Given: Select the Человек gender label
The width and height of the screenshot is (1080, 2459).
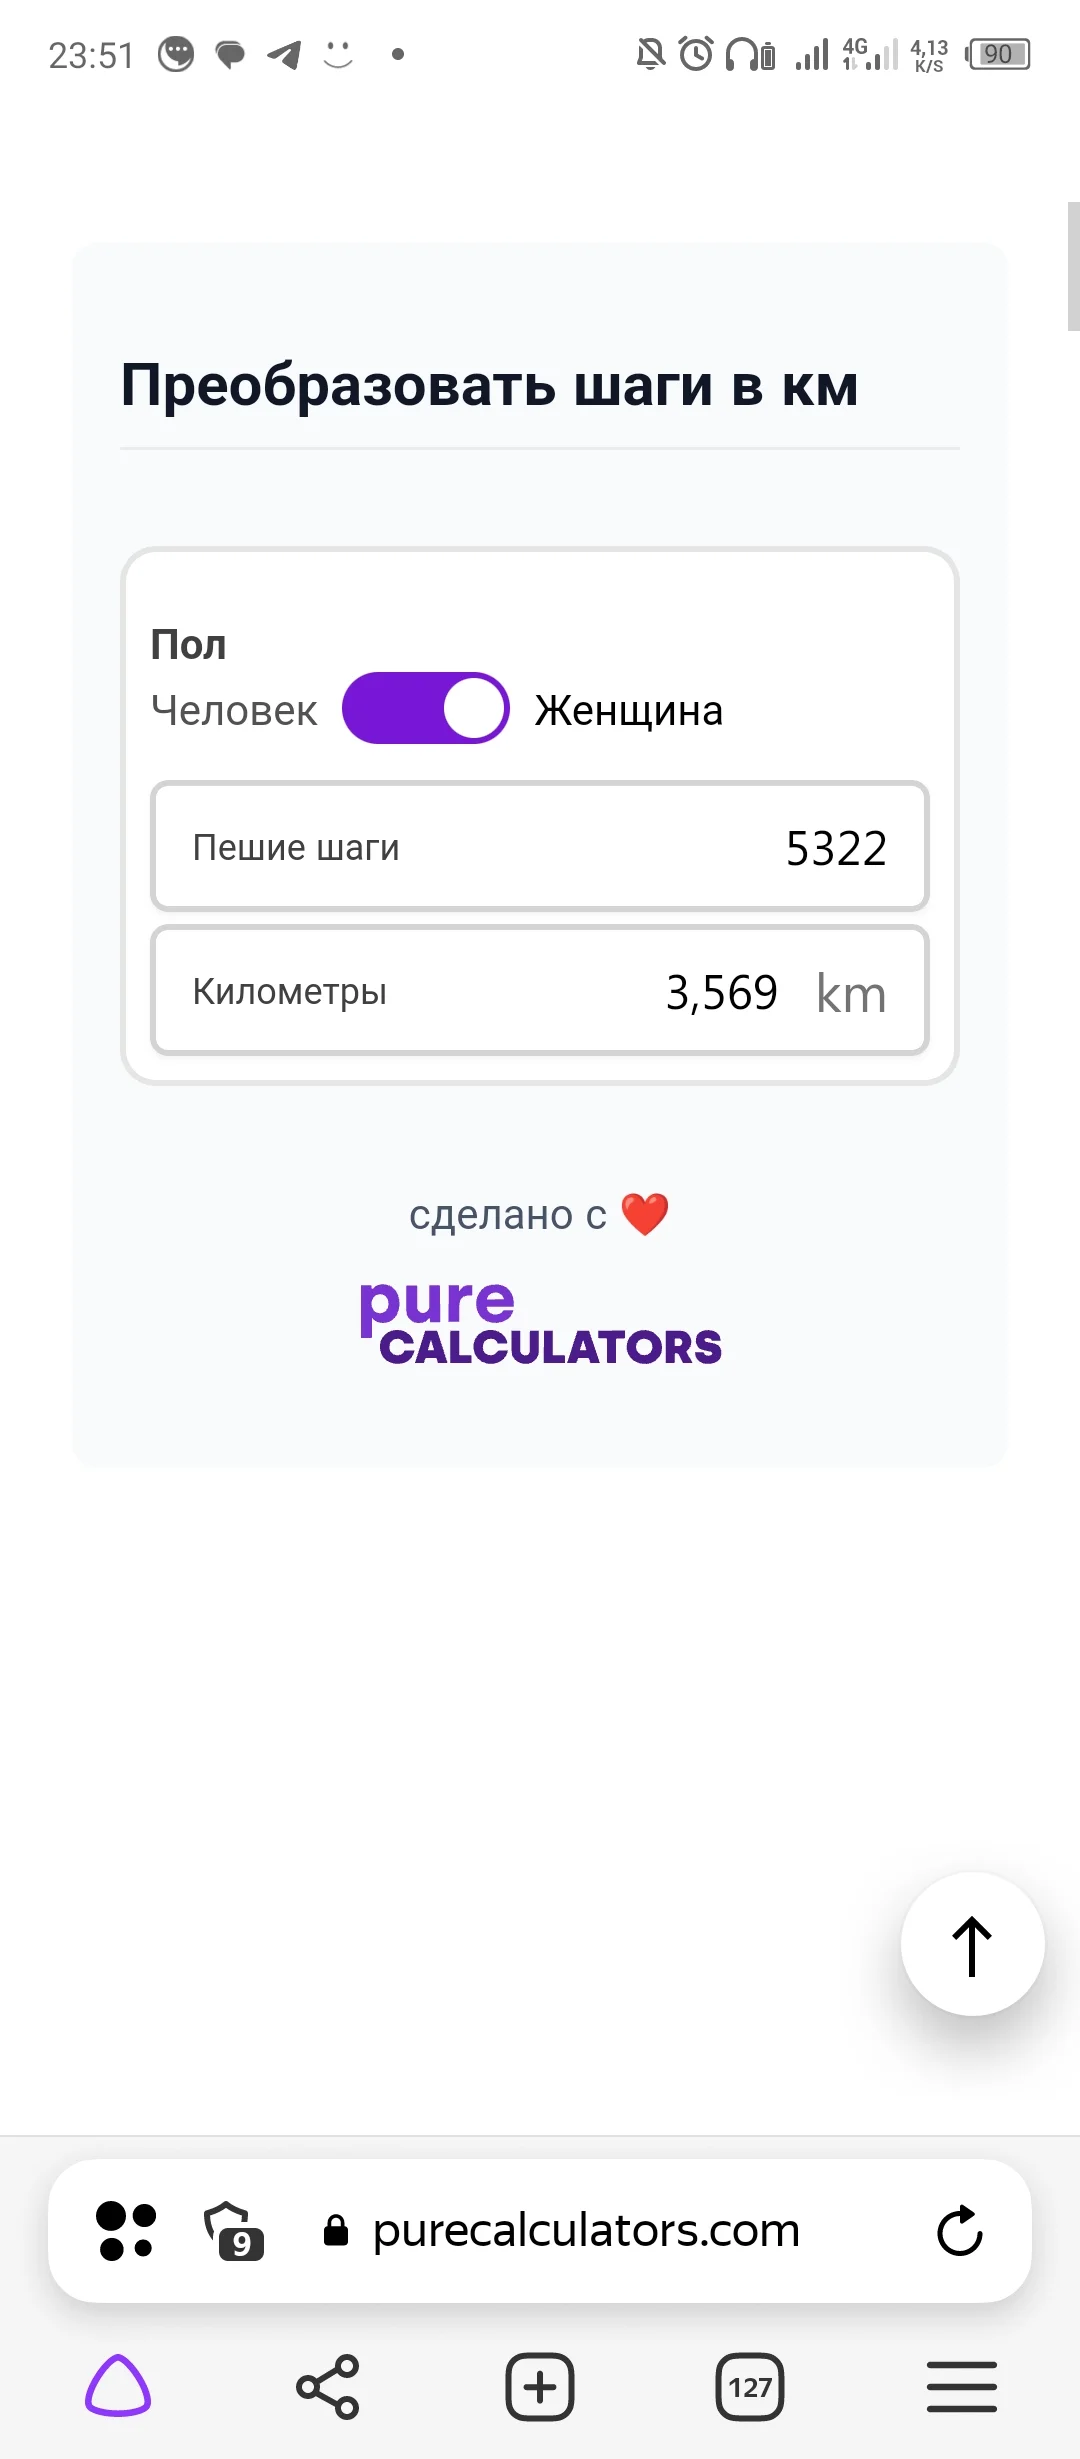Looking at the screenshot, I should pyautogui.click(x=234, y=711).
